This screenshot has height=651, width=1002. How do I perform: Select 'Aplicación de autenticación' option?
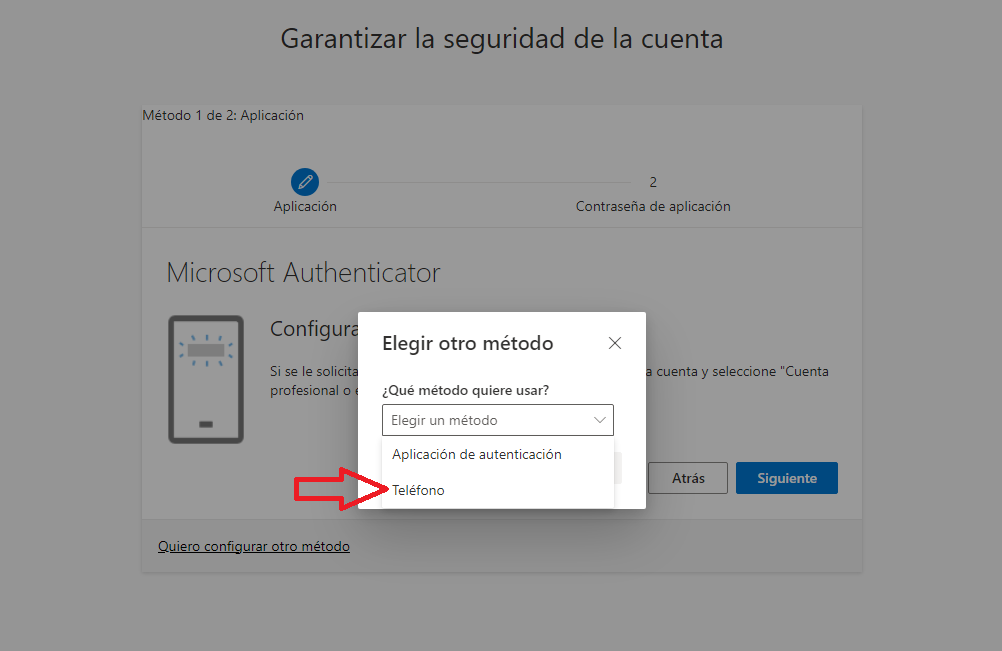coord(498,454)
